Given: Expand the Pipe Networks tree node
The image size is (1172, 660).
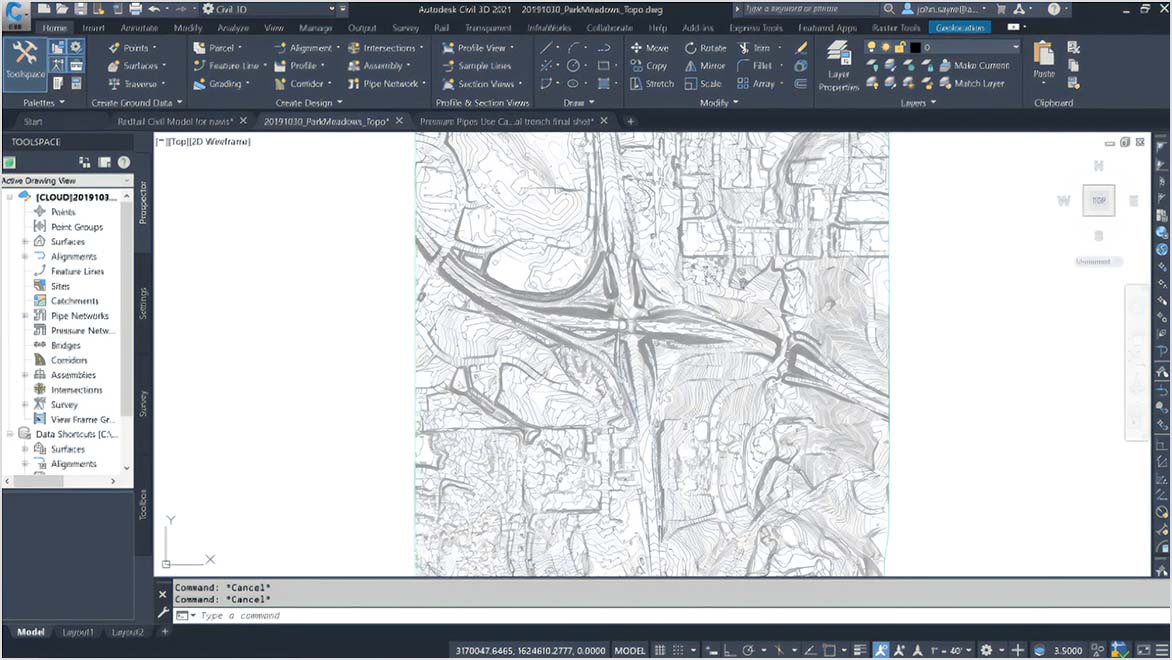Looking at the screenshot, I should pyautogui.click(x=25, y=316).
